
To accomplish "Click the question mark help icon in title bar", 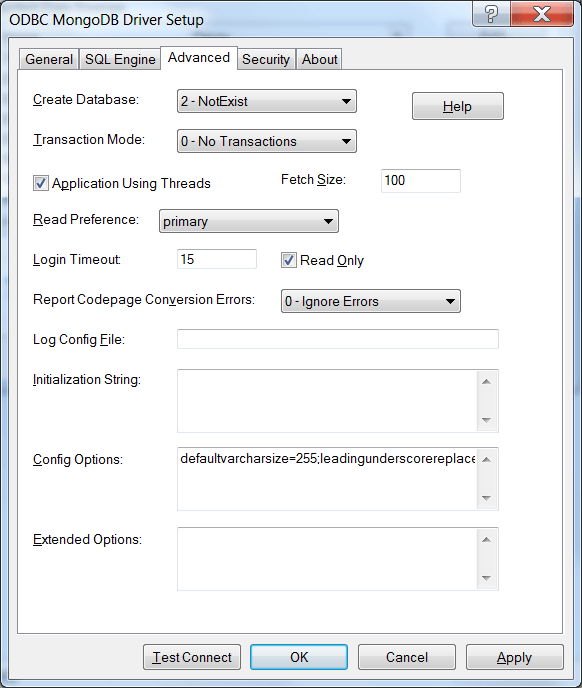I will (x=491, y=14).
